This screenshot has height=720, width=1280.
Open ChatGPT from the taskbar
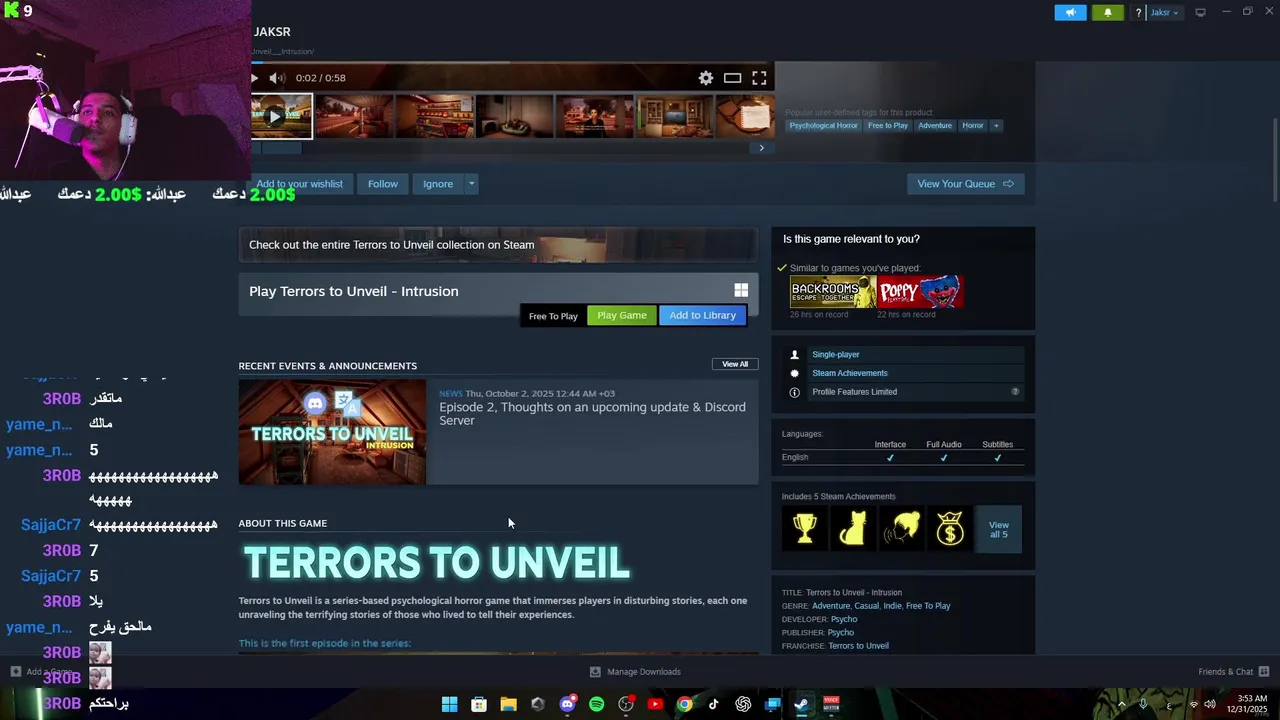(x=743, y=704)
